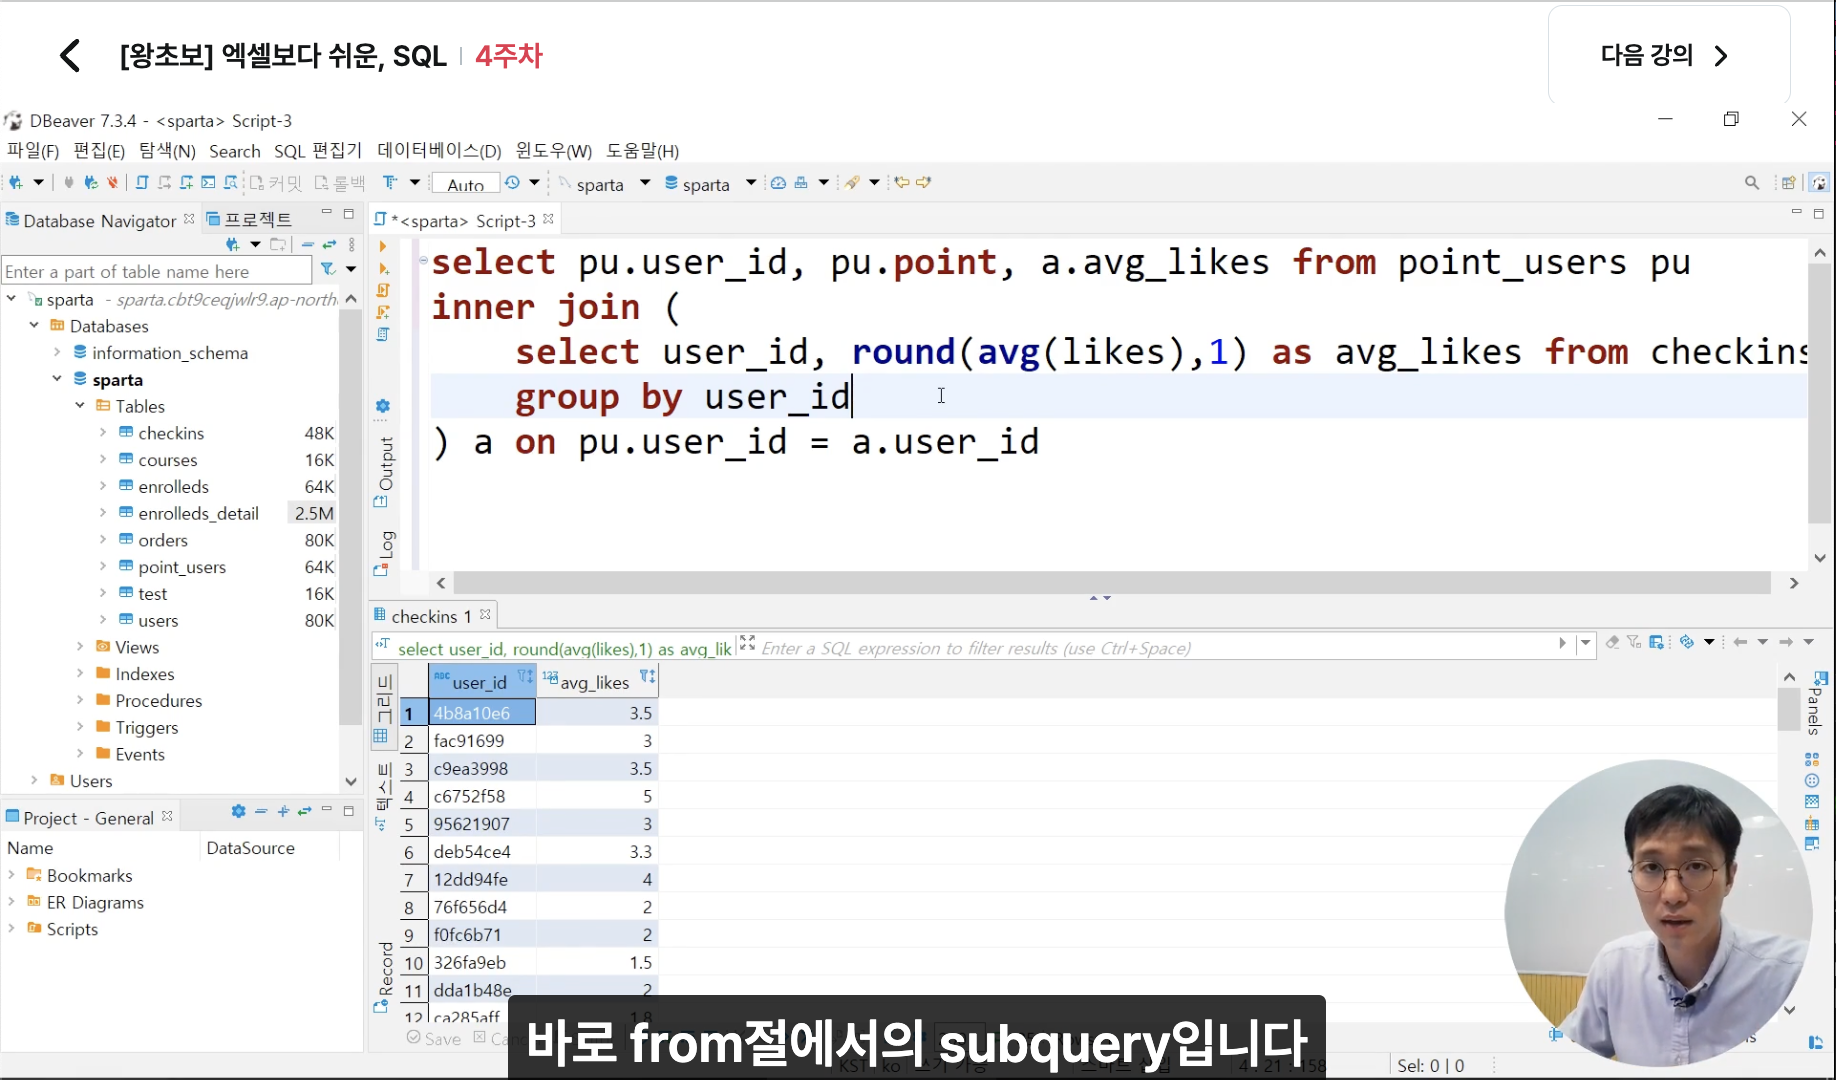Open the dashboard gauge icon in toolbar
The image size is (1836, 1080).
(778, 182)
